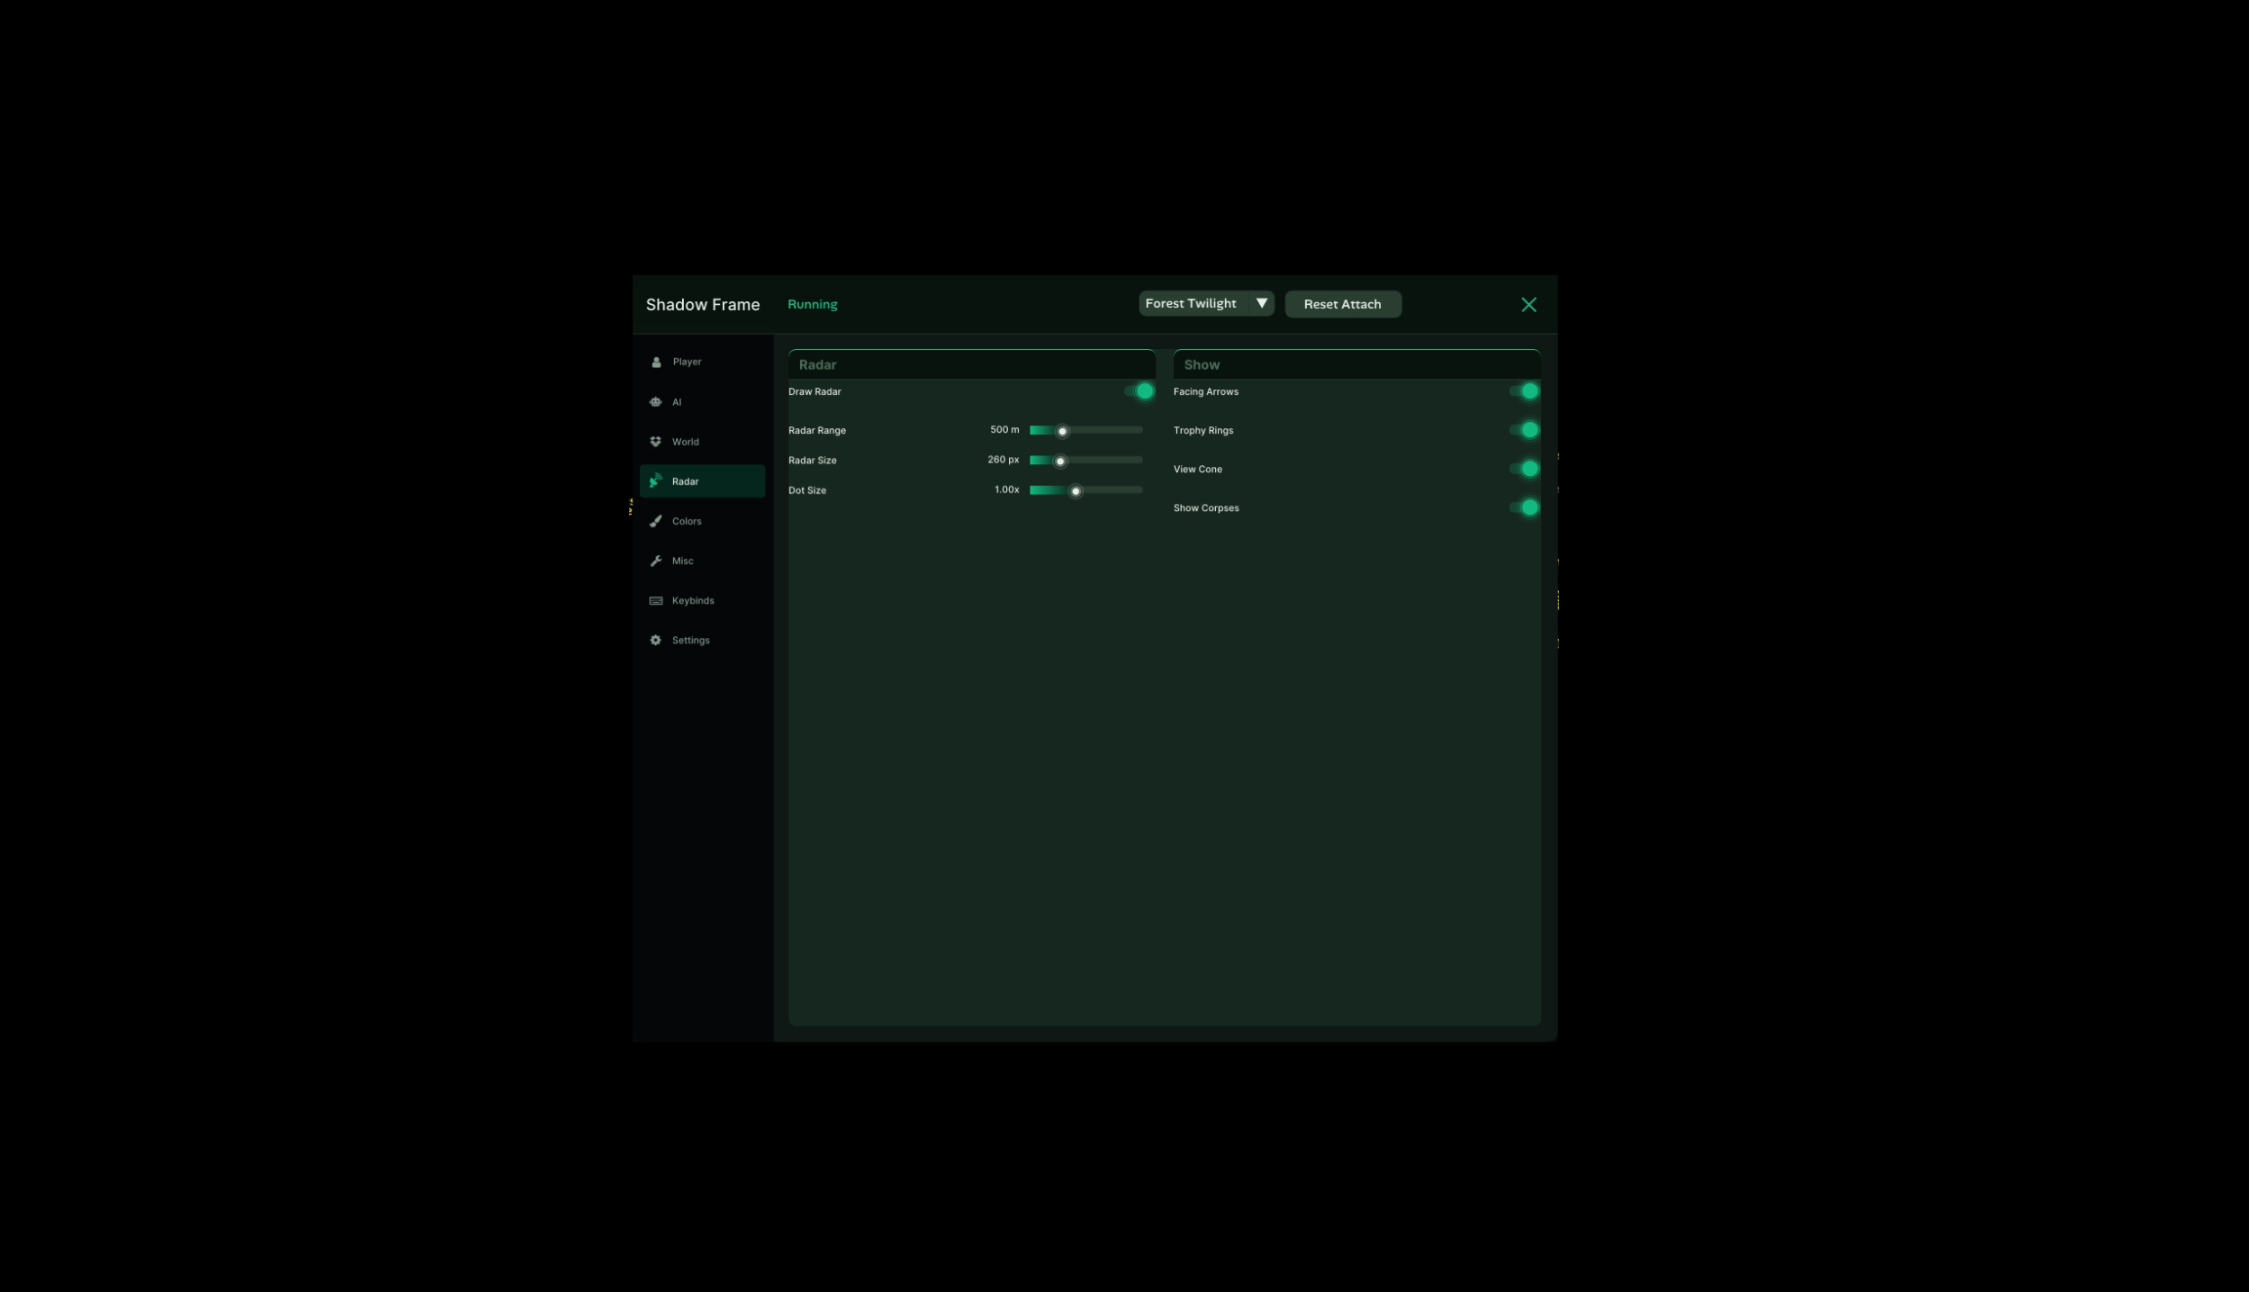Click the Radar satellite icon in sidebar
Screen dimensions: 2249x1292
pos(656,481)
